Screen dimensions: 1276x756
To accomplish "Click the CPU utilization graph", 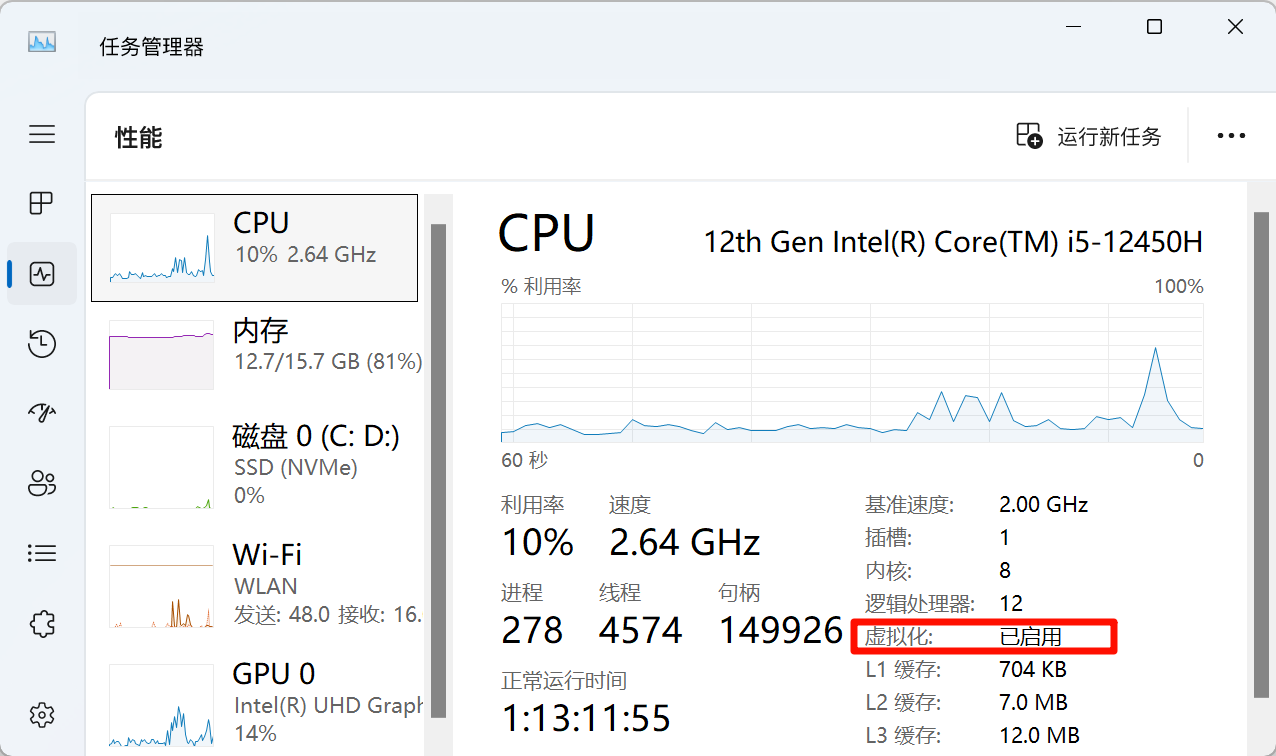I will tap(852, 373).
